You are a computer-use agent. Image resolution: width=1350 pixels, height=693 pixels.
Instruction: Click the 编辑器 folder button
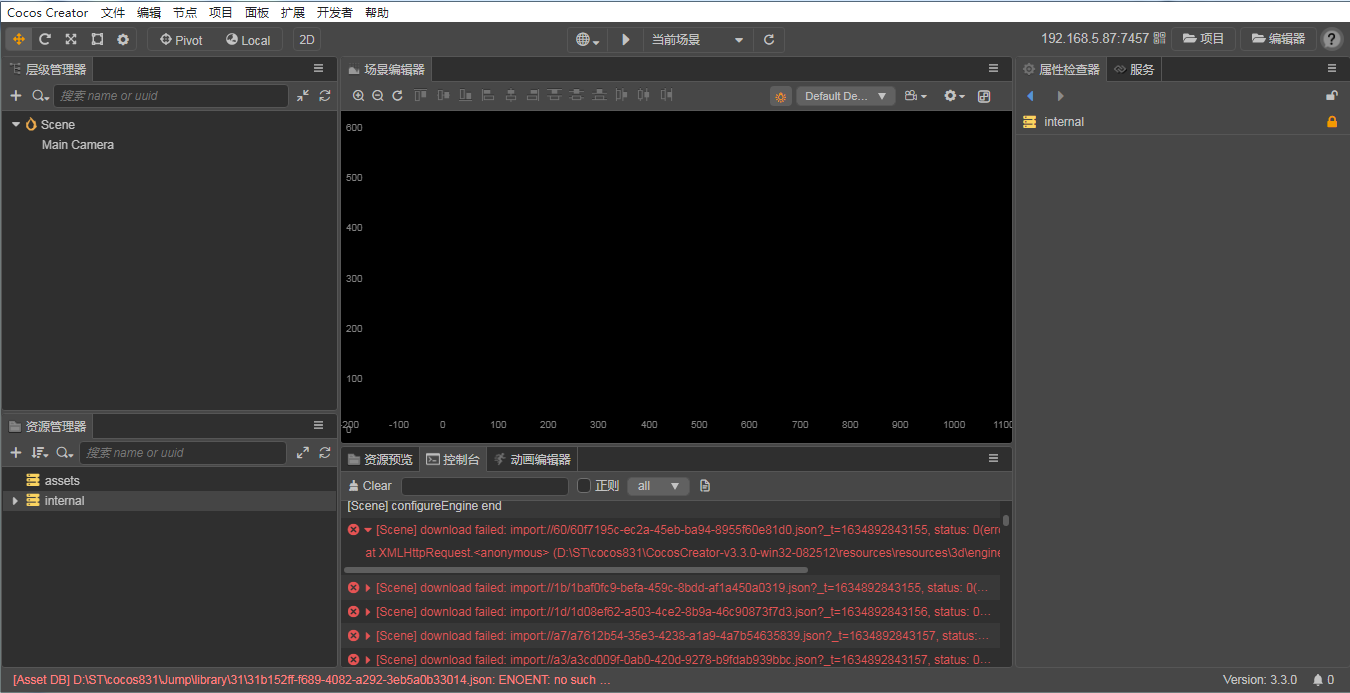[x=1277, y=39]
